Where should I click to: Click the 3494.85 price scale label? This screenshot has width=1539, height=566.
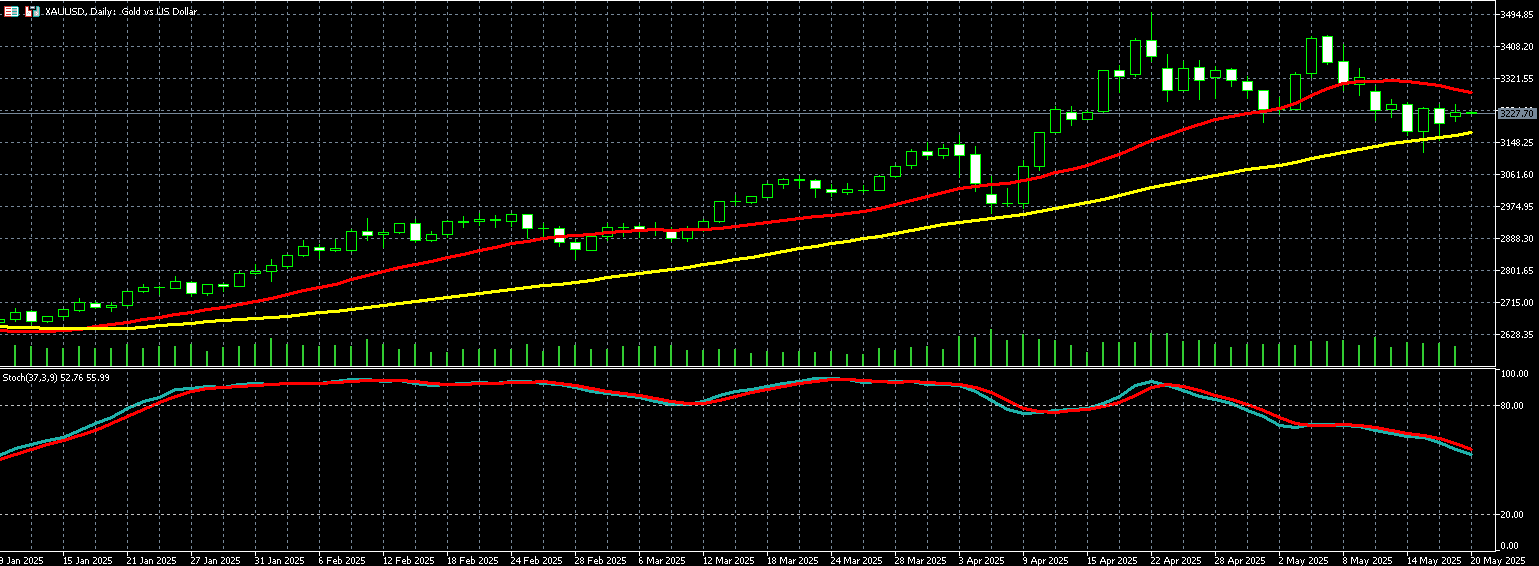click(1517, 15)
